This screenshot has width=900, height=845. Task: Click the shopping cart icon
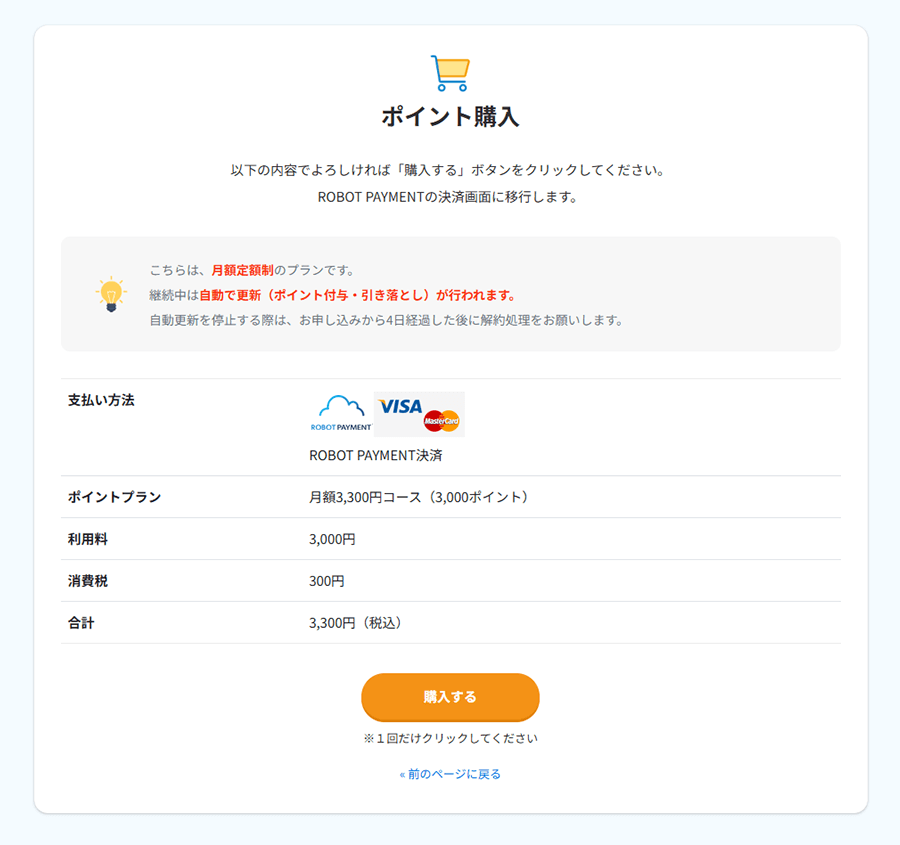click(x=451, y=73)
